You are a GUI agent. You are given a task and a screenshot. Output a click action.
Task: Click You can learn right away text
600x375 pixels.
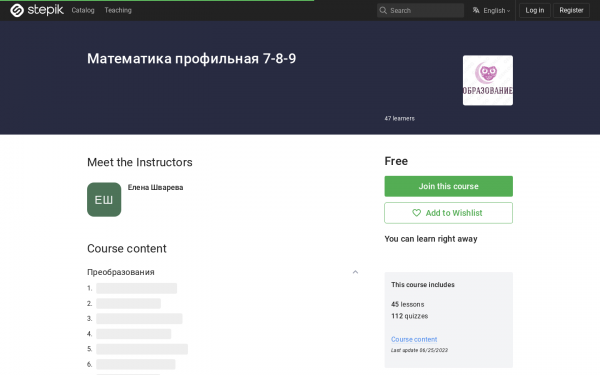(x=431, y=239)
